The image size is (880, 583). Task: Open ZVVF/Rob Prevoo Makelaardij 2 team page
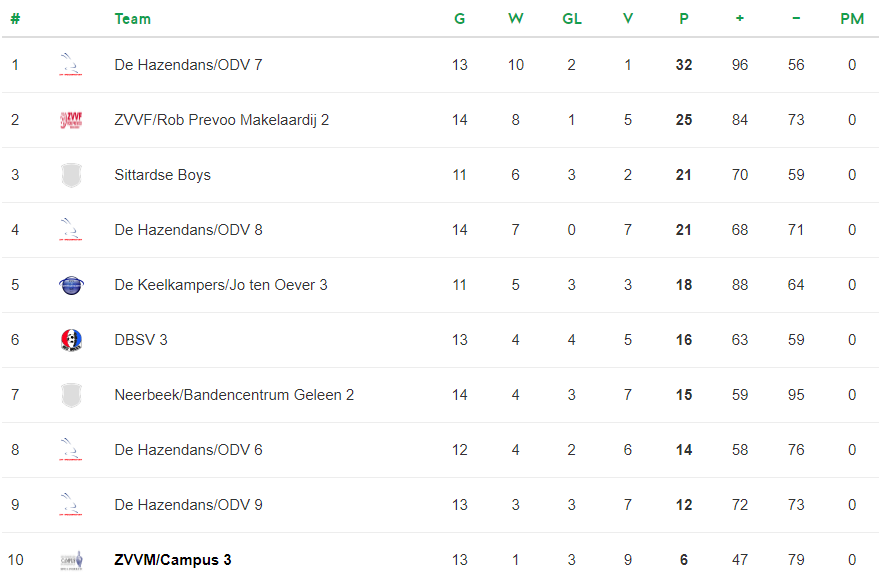222,120
